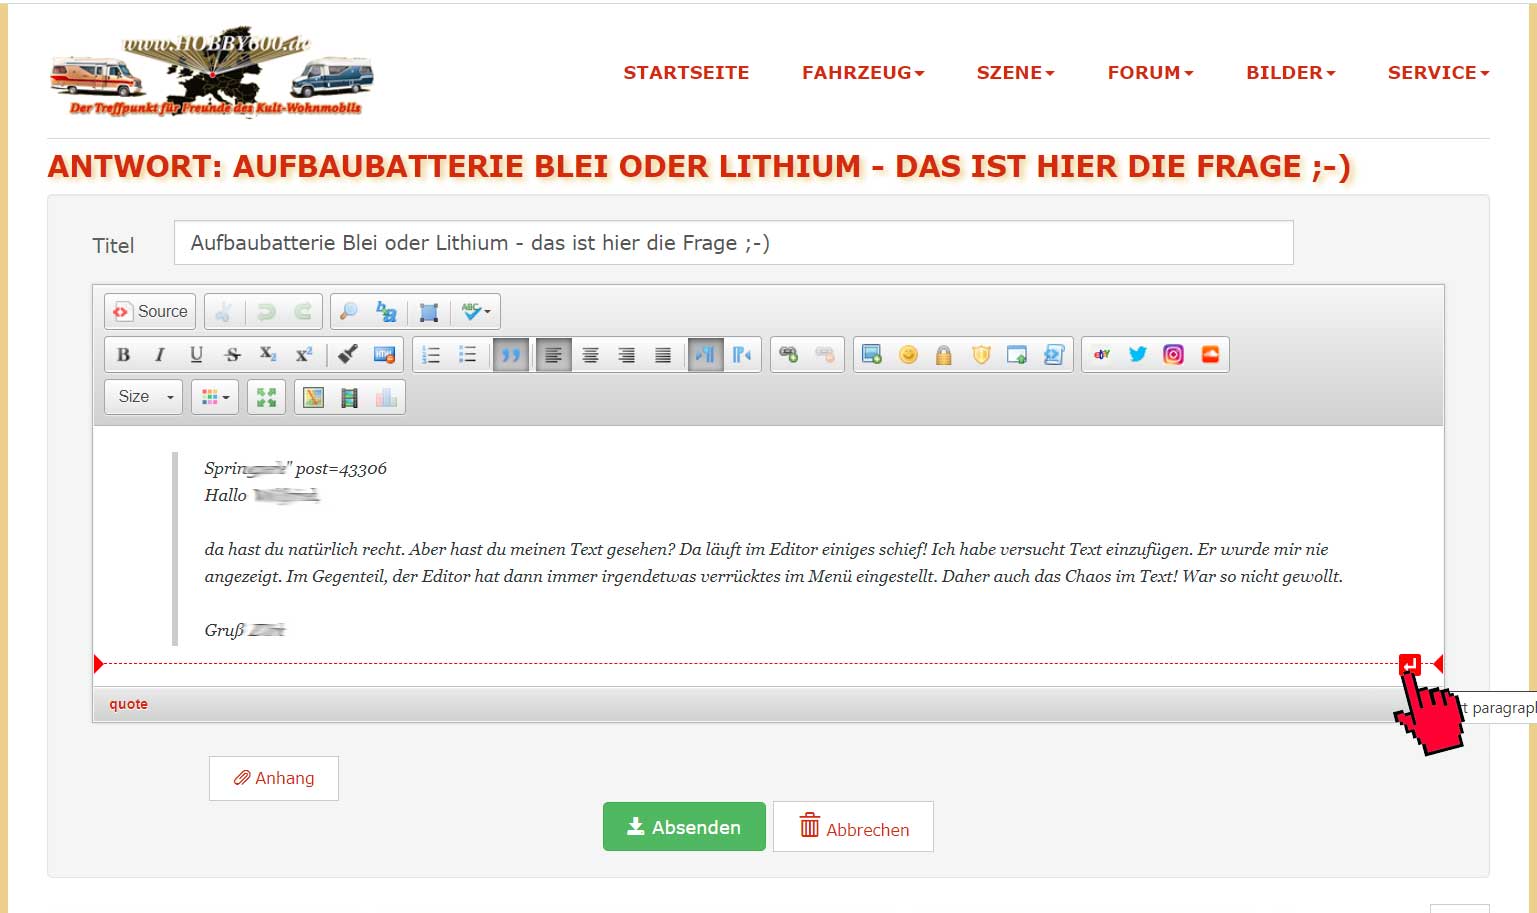Click the Twitter embed icon
The width and height of the screenshot is (1537, 913).
click(1137, 355)
